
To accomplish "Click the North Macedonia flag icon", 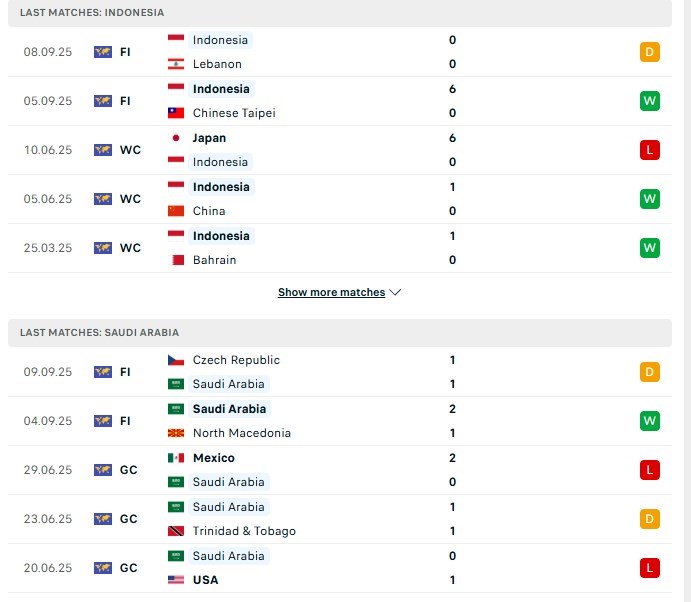I will click(x=176, y=433).
